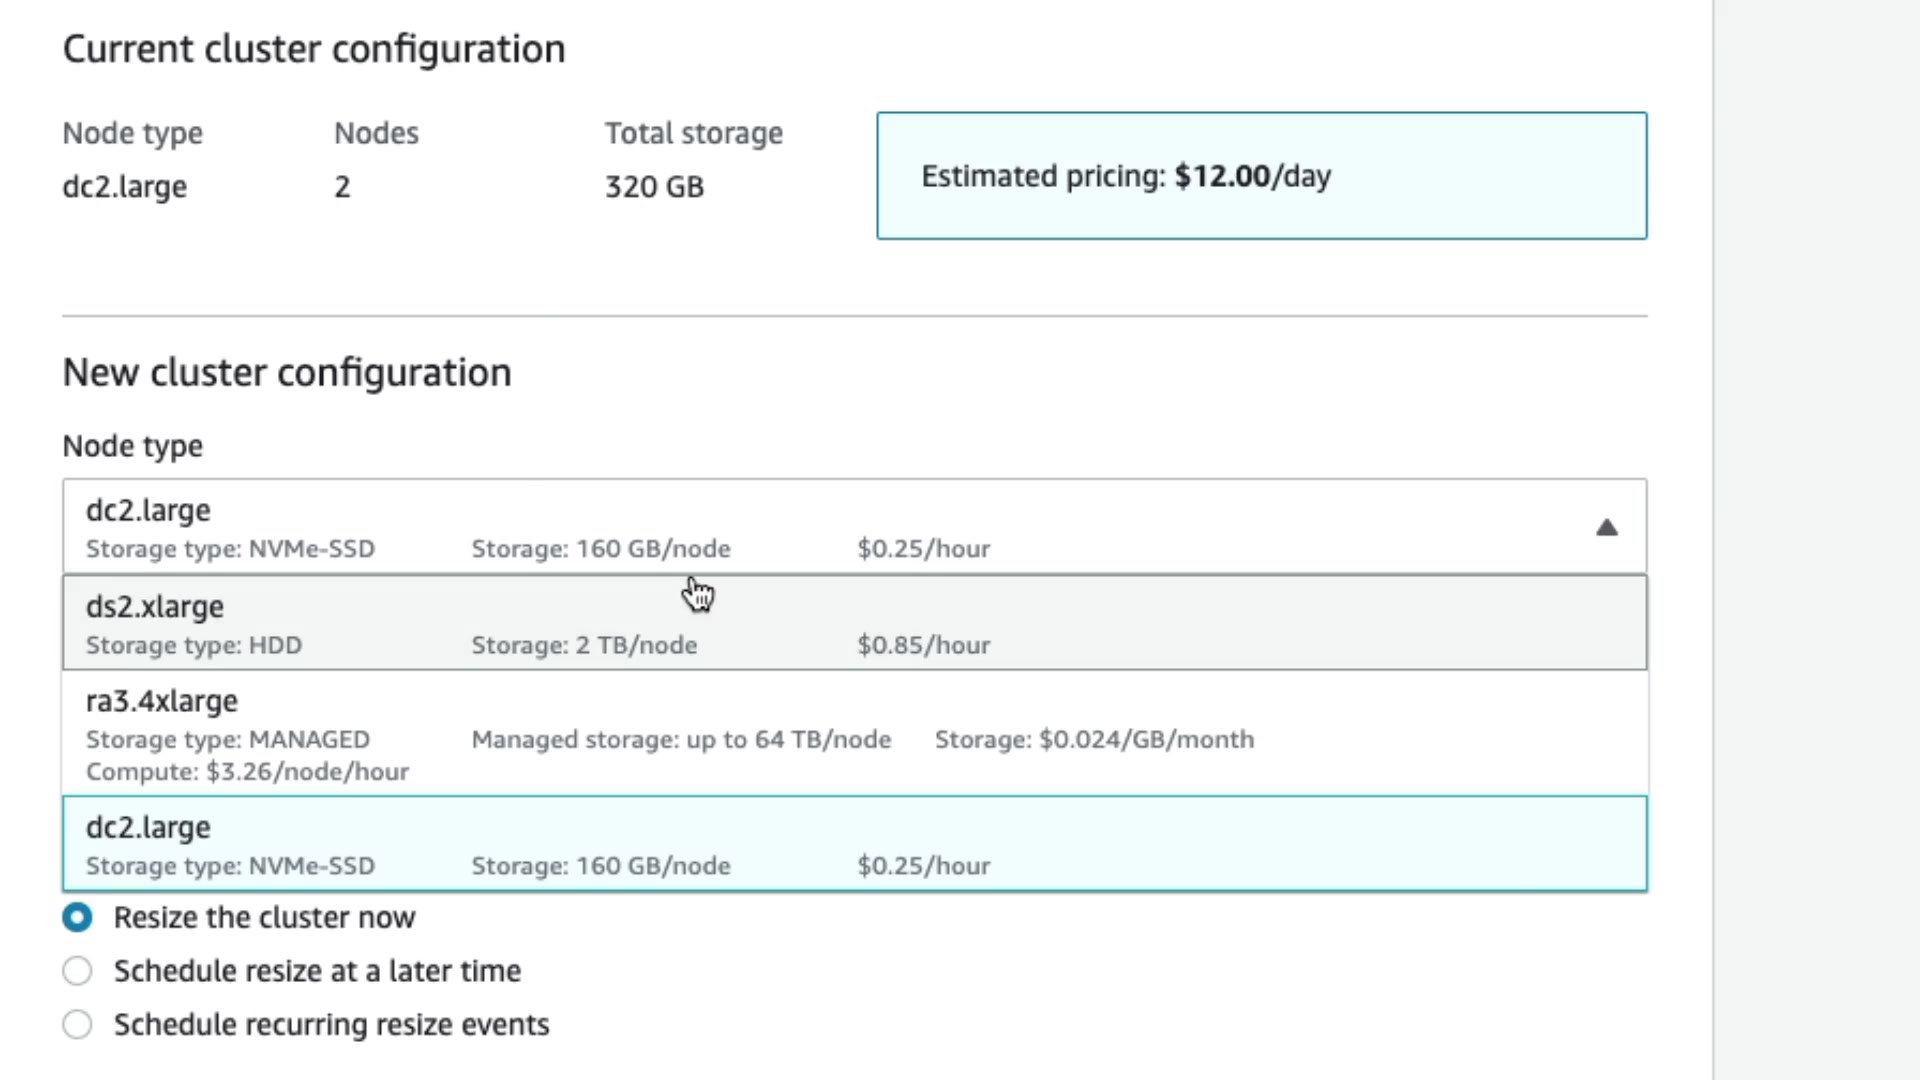This screenshot has height=1080, width=1920.
Task: Select Schedule resize at a later time radio
Action: [77, 971]
